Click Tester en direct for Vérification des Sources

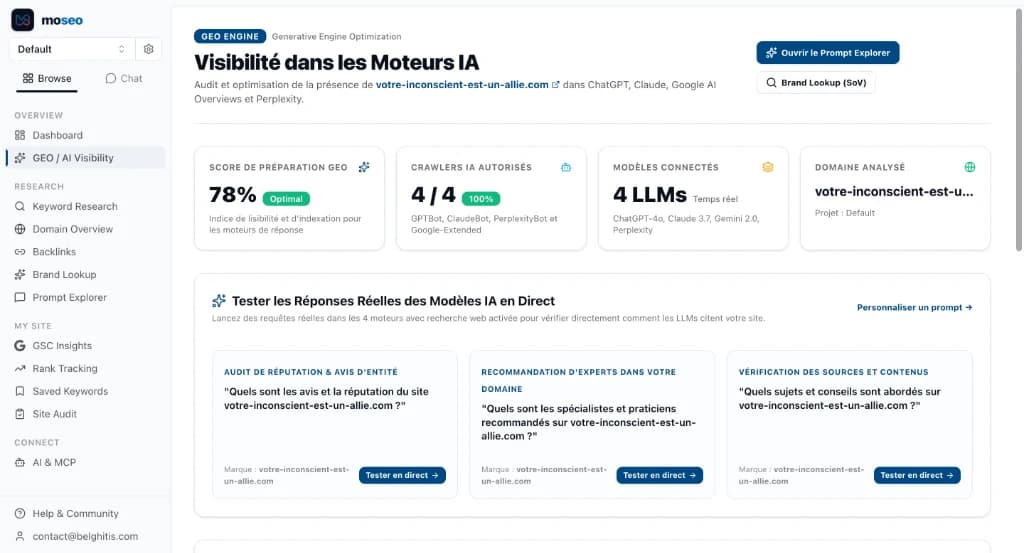pos(917,475)
